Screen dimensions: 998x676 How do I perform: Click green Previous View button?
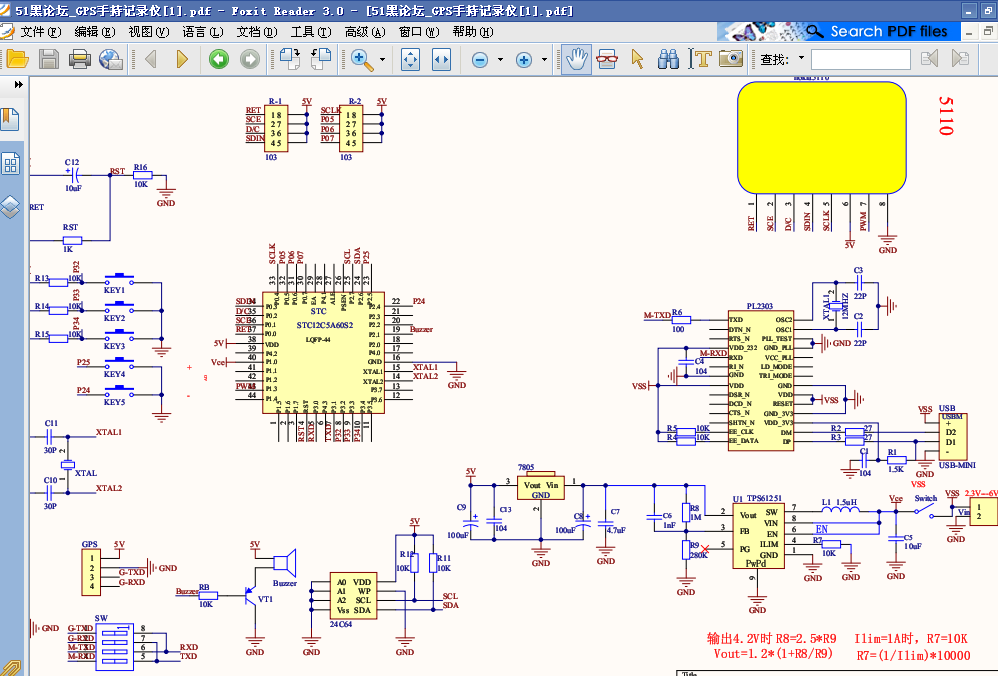click(x=218, y=59)
